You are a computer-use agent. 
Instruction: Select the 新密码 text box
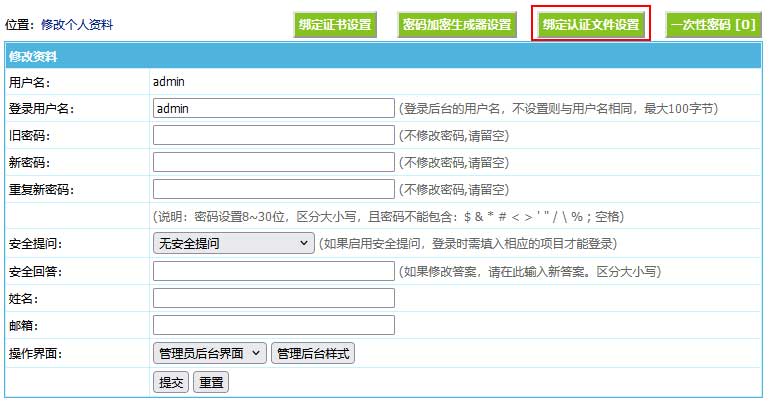(x=273, y=162)
